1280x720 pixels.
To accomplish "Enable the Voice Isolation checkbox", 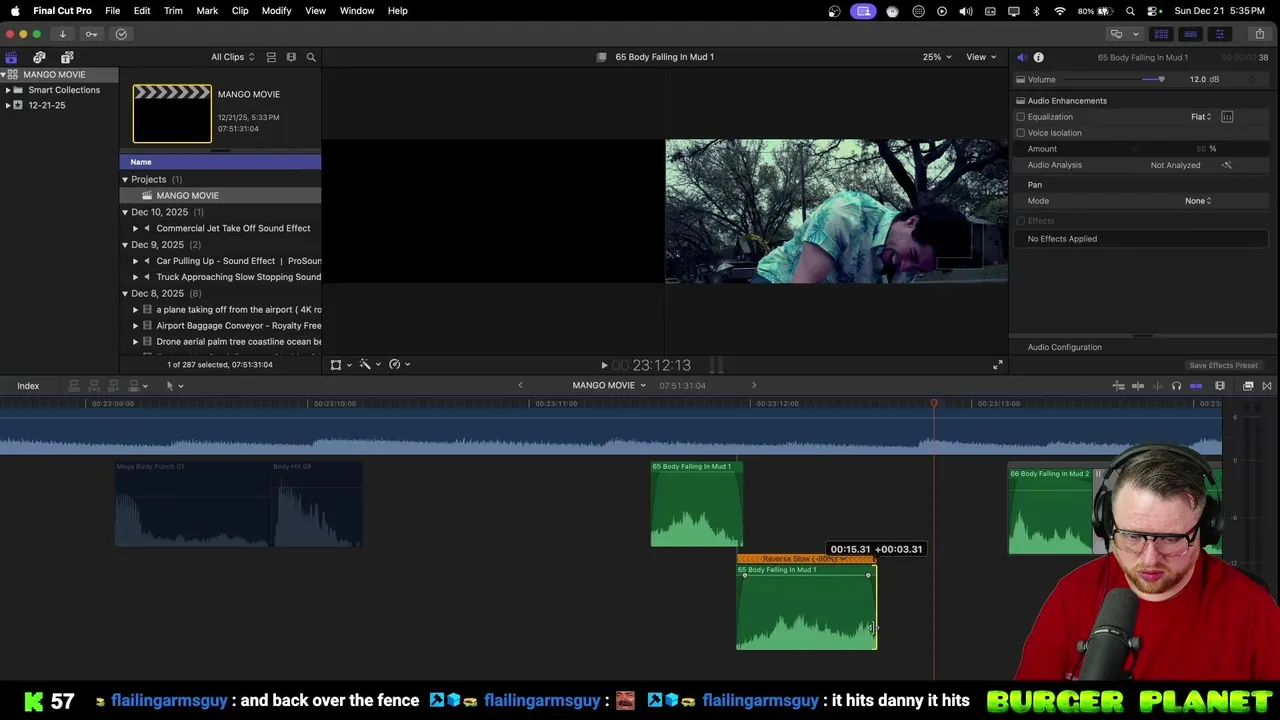I will pyautogui.click(x=1021, y=133).
